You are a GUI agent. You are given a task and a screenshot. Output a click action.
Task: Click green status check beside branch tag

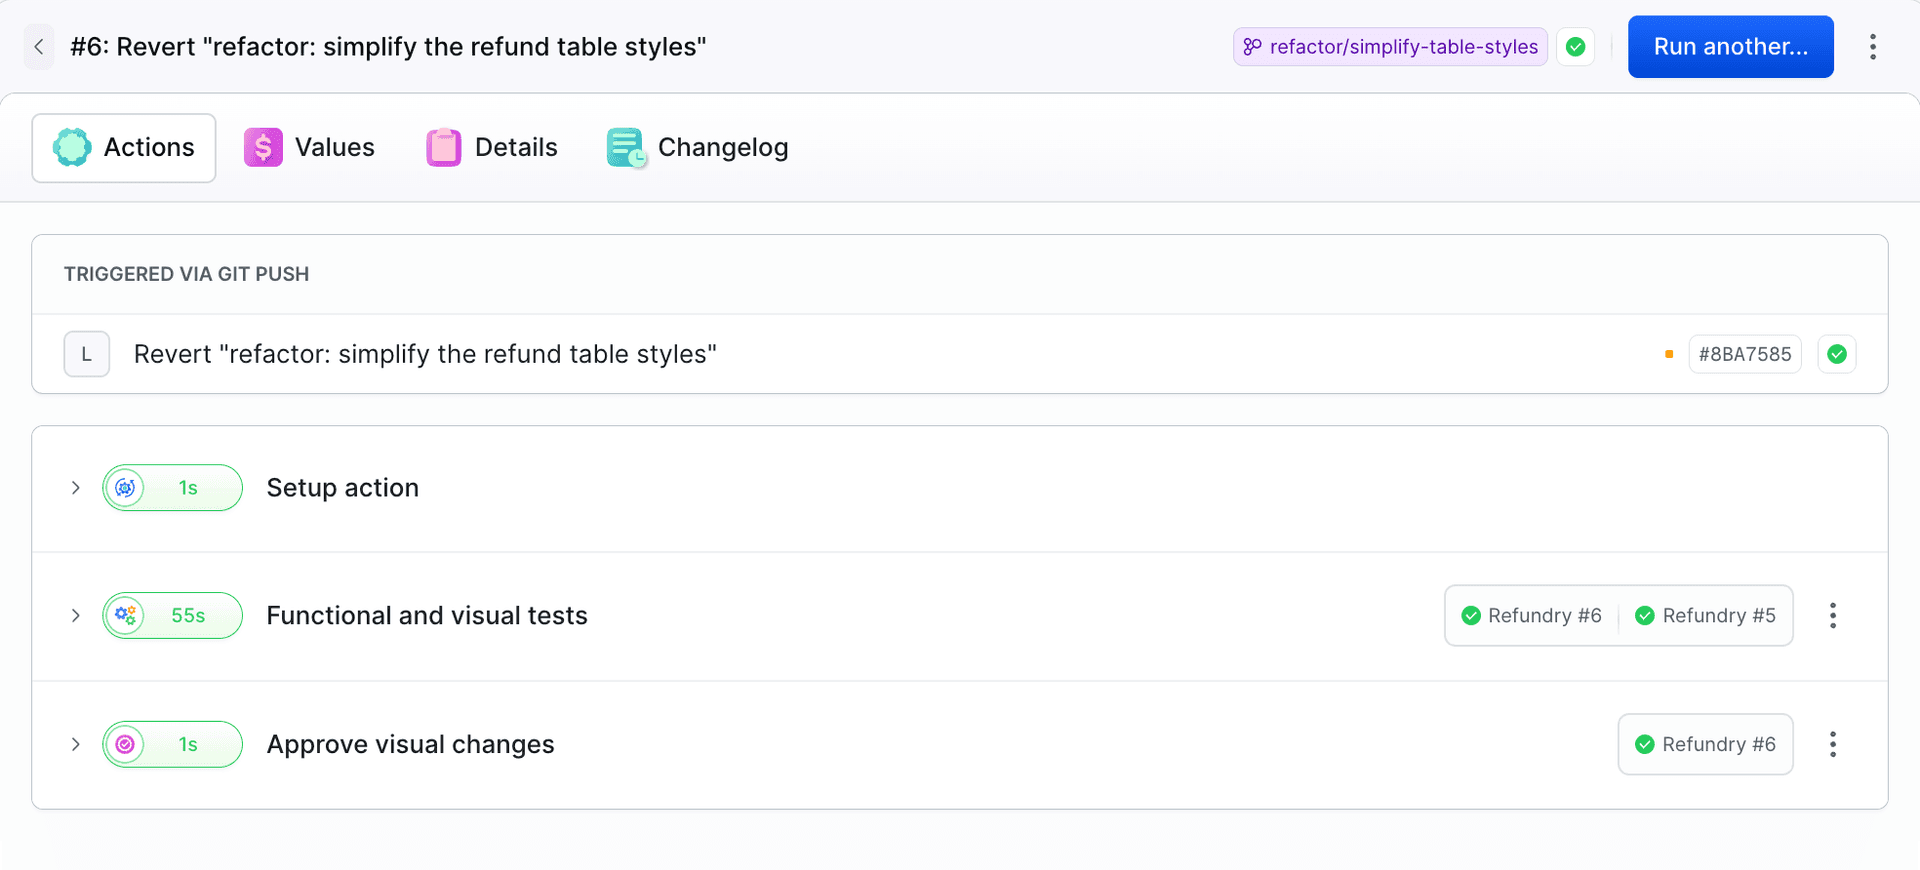pos(1576,47)
